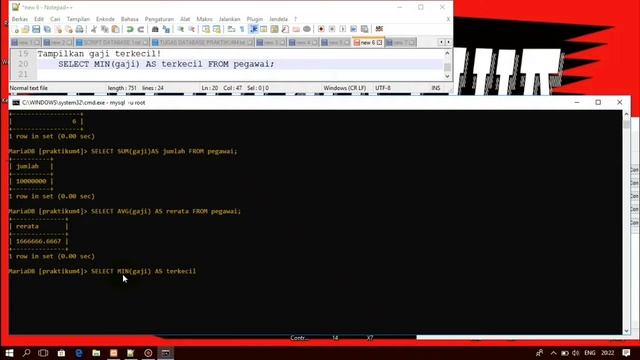Toggle the indent guide icon
The image size is (640, 360).
point(253,29)
